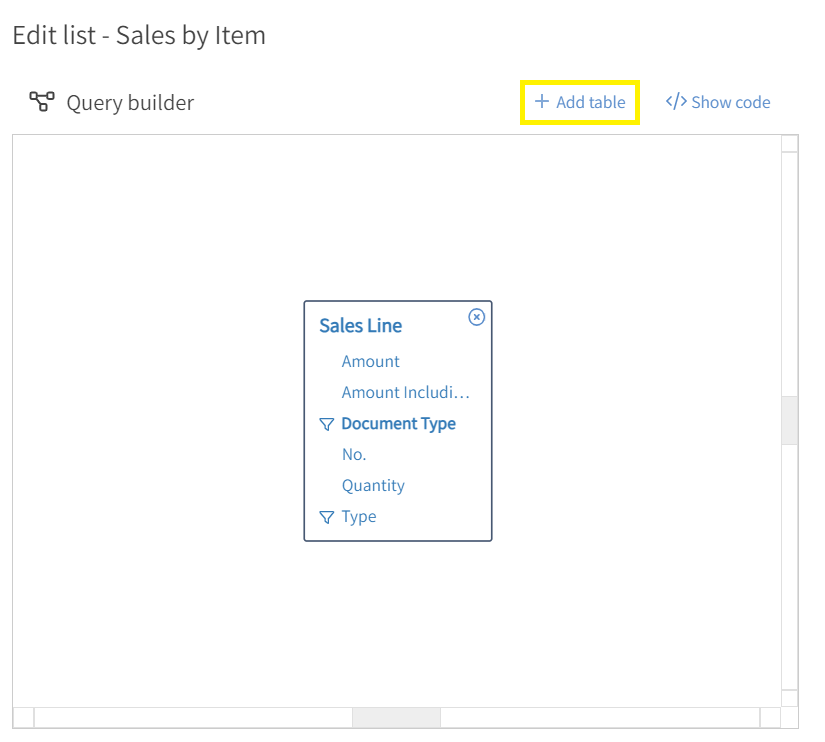Click the filter icon next to Document Type
Screen dimensions: 825x742
pyautogui.click(x=327, y=424)
